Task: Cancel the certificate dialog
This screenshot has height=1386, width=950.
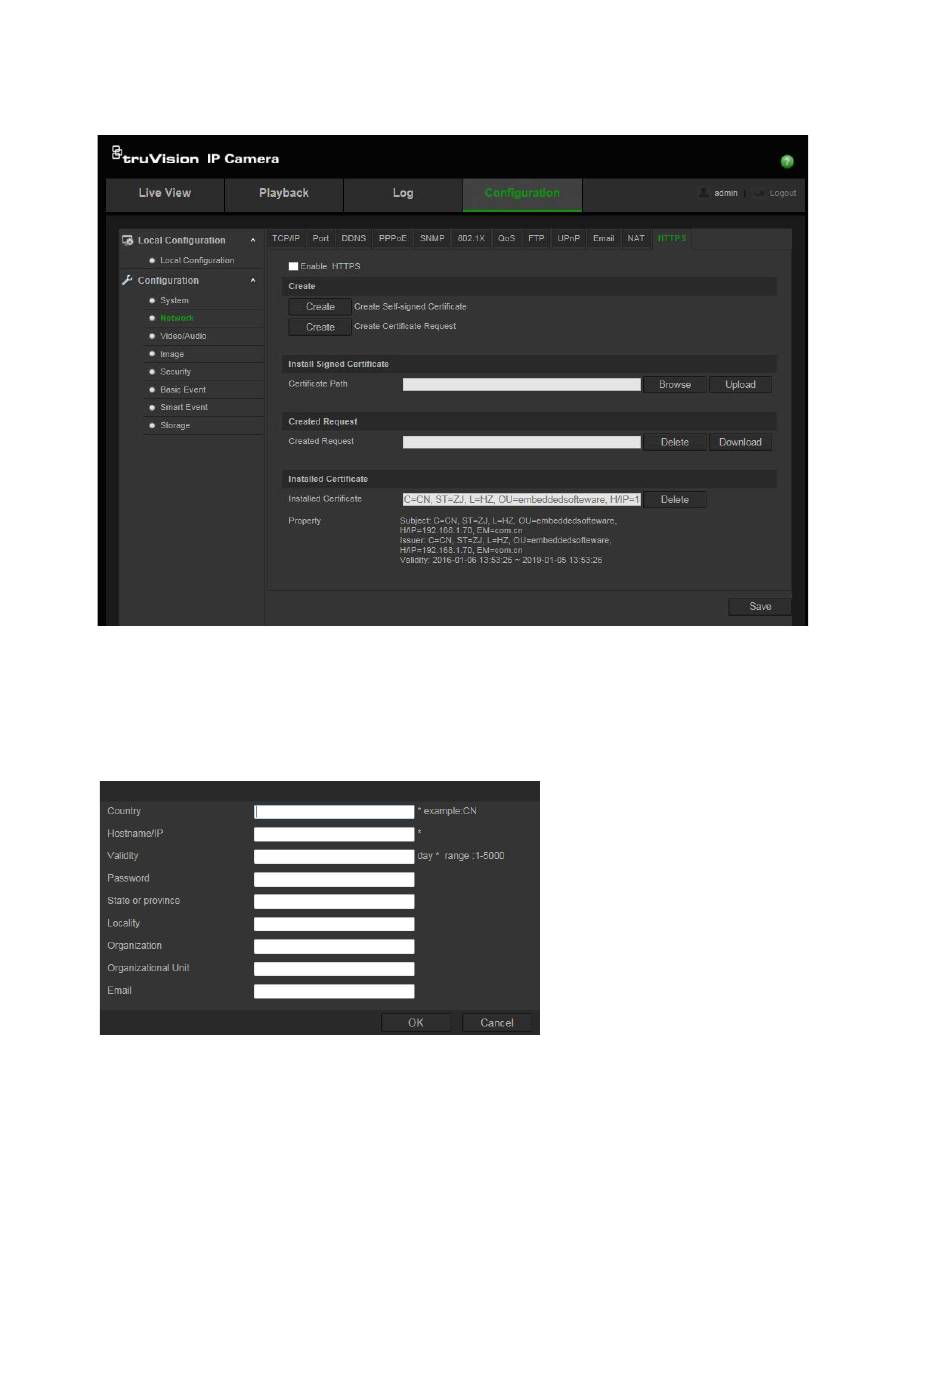Action: coord(497,1022)
